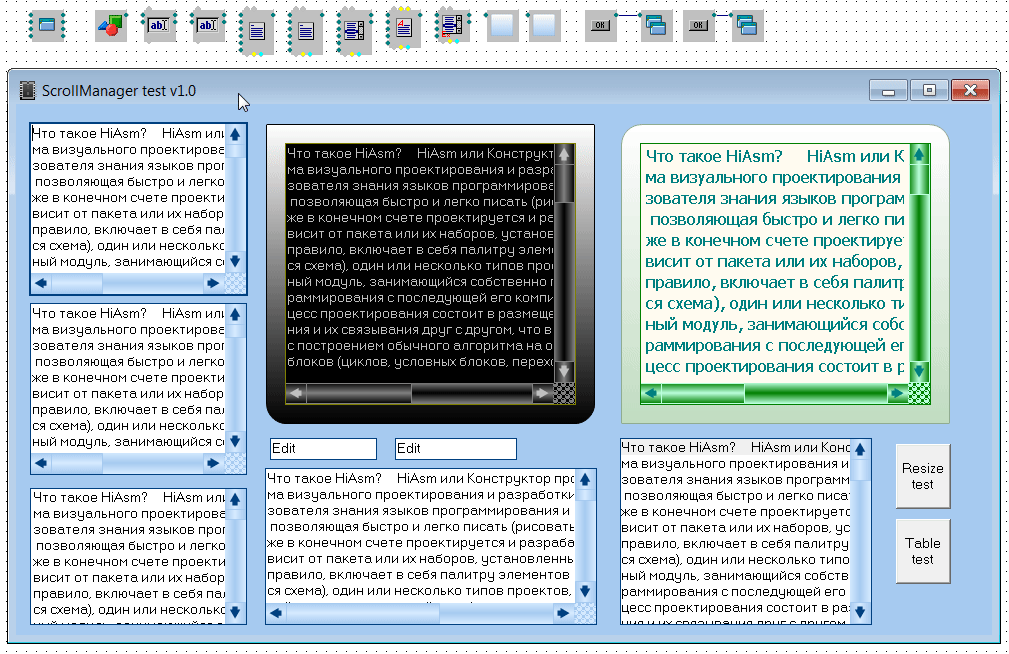Focus the right Edit input field

click(456, 449)
